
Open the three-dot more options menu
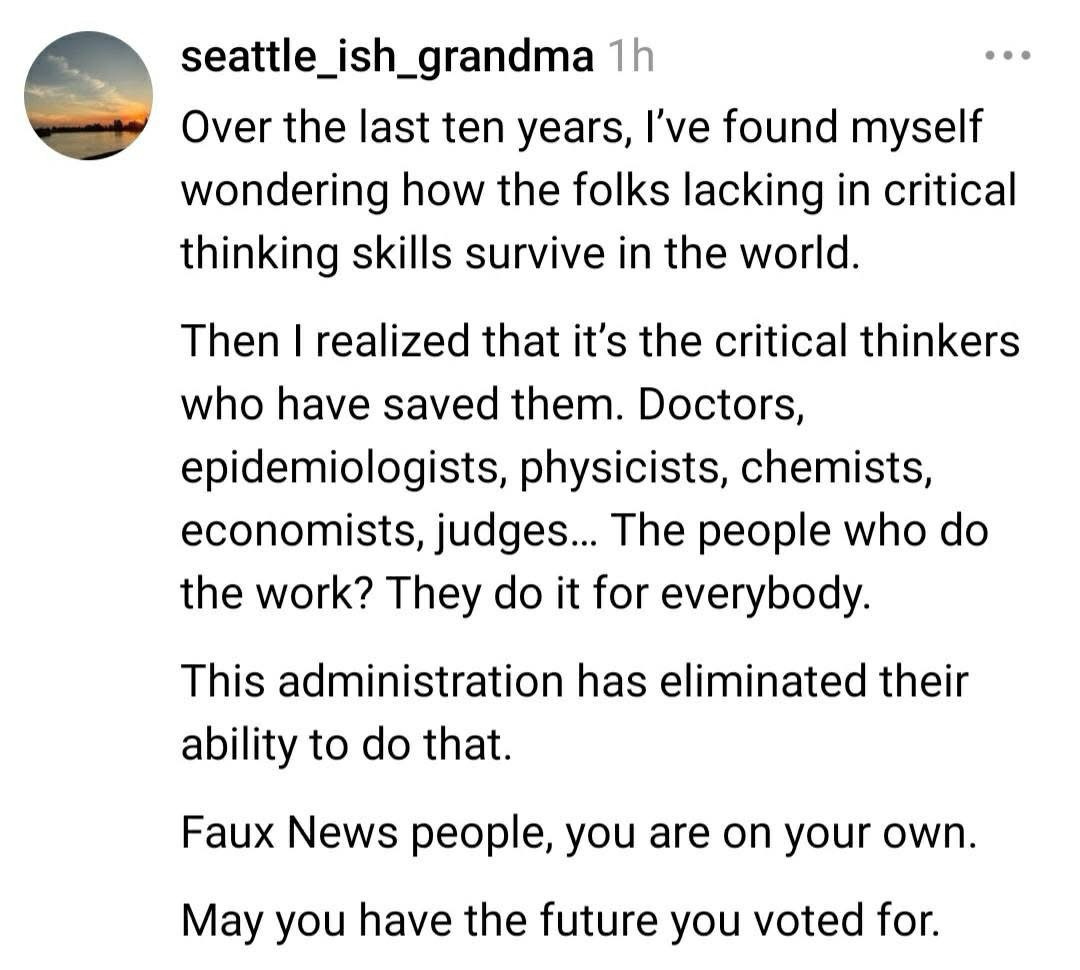tap(1008, 55)
